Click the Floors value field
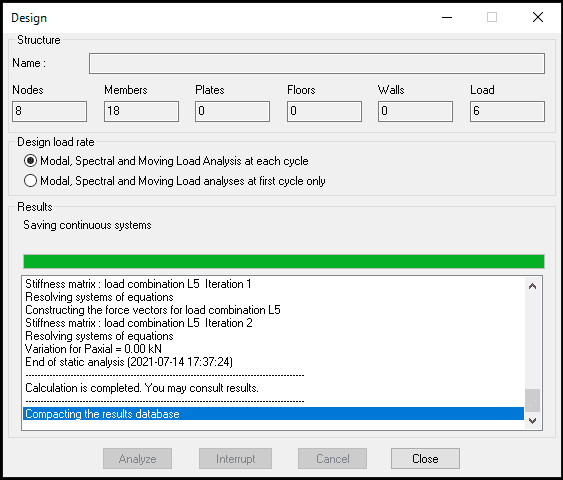The width and height of the screenshot is (563, 480). (324, 111)
